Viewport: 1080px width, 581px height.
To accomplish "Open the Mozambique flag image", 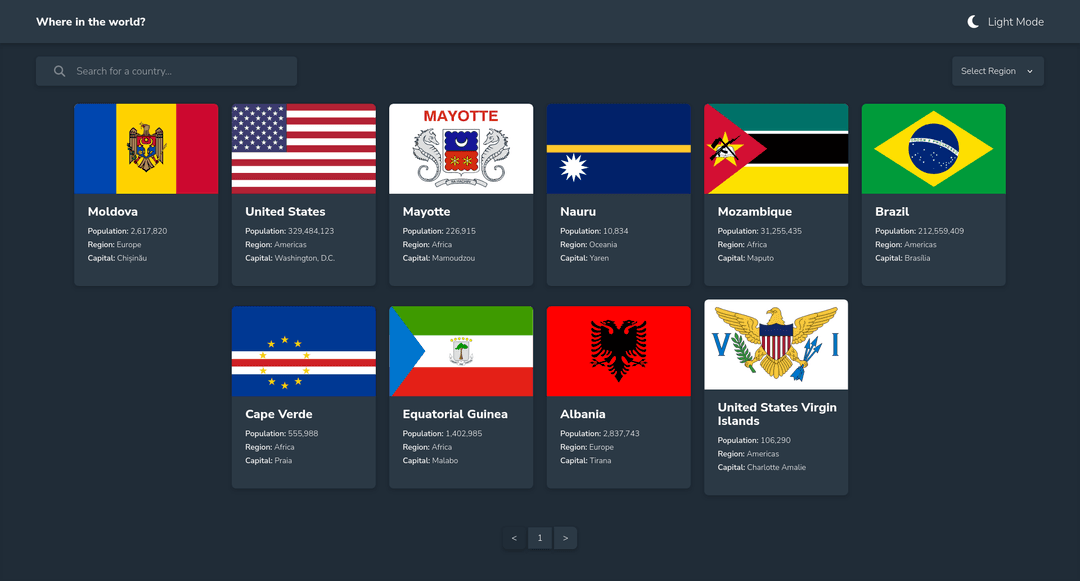I will coord(776,149).
